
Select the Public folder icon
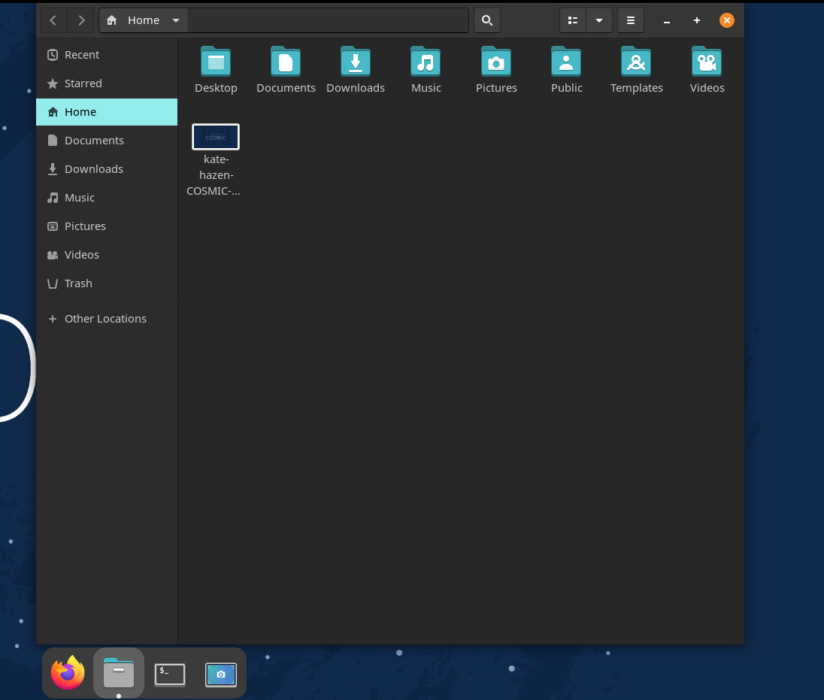point(566,62)
